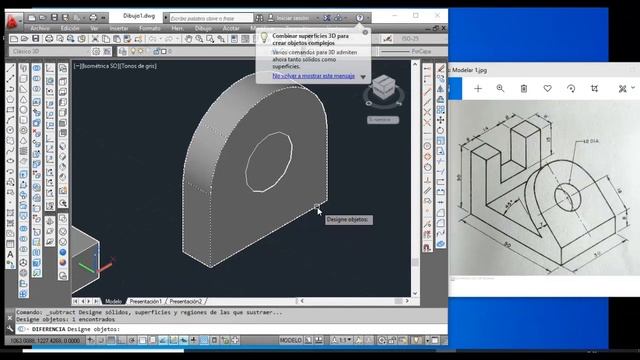Select the Pan hand tool
640x360 pixels.
(x=188, y=39)
